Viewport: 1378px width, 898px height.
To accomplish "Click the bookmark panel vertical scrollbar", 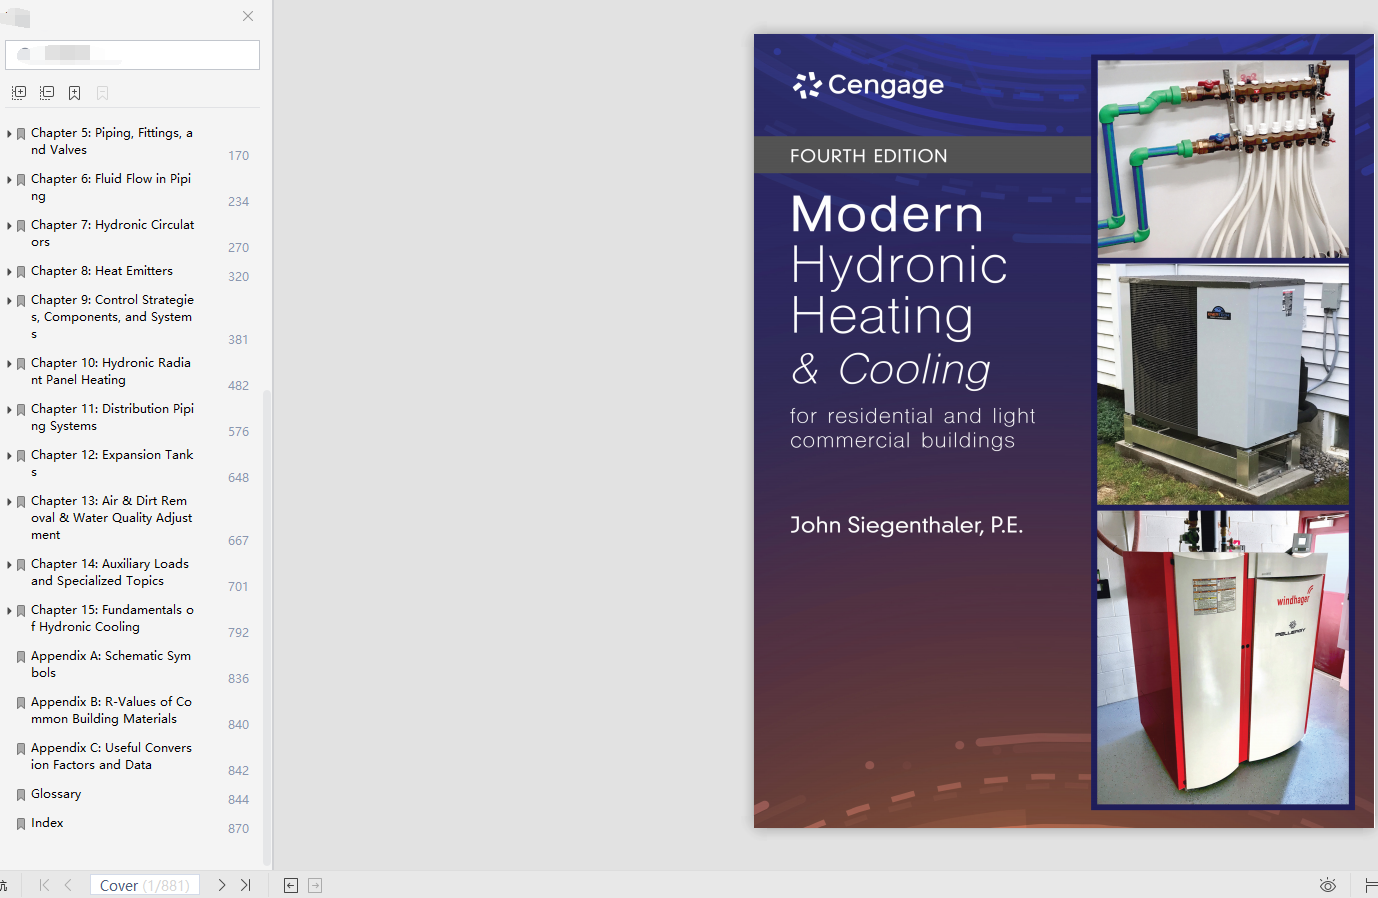I will click(266, 627).
